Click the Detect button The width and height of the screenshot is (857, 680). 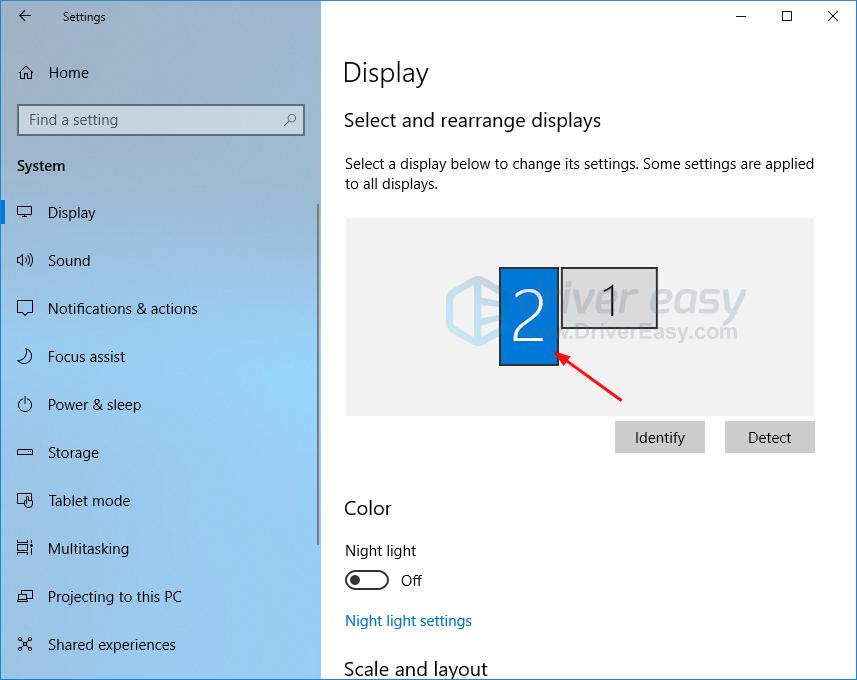[769, 437]
